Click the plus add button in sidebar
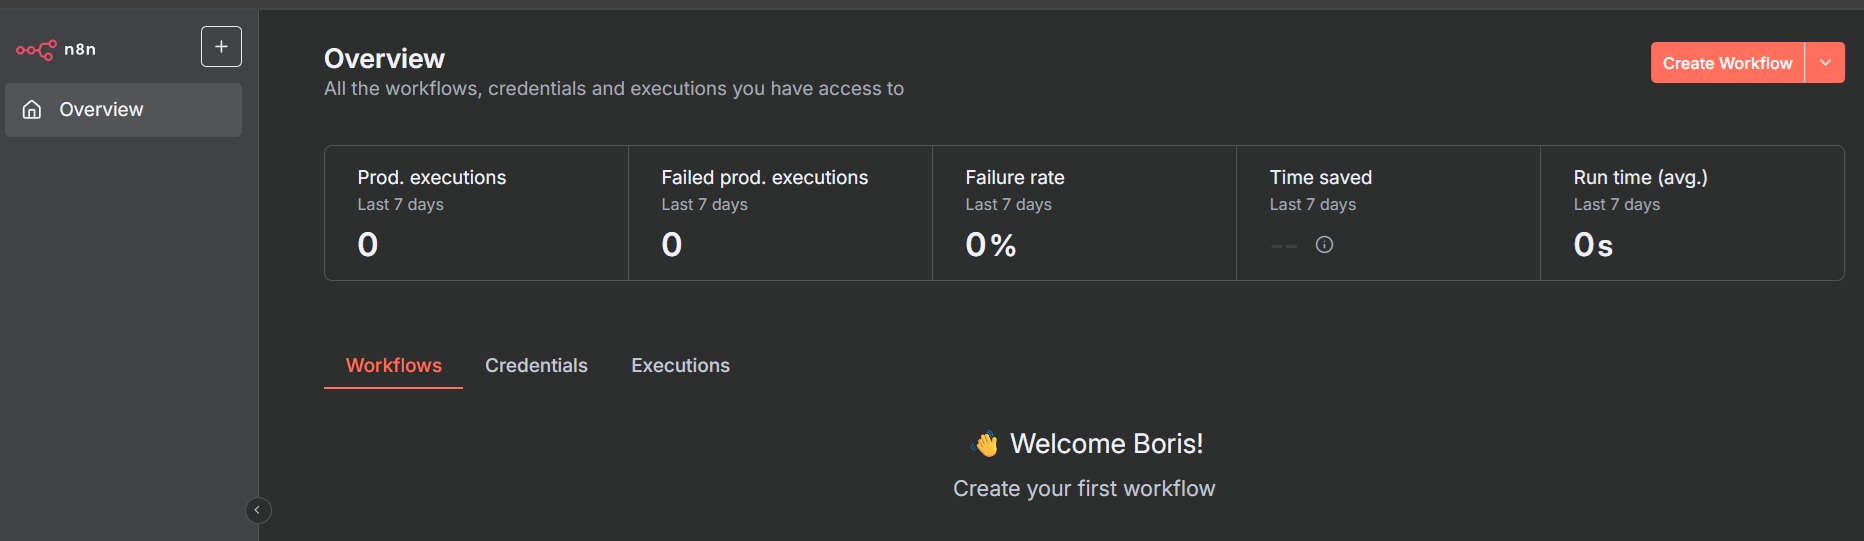 [221, 47]
